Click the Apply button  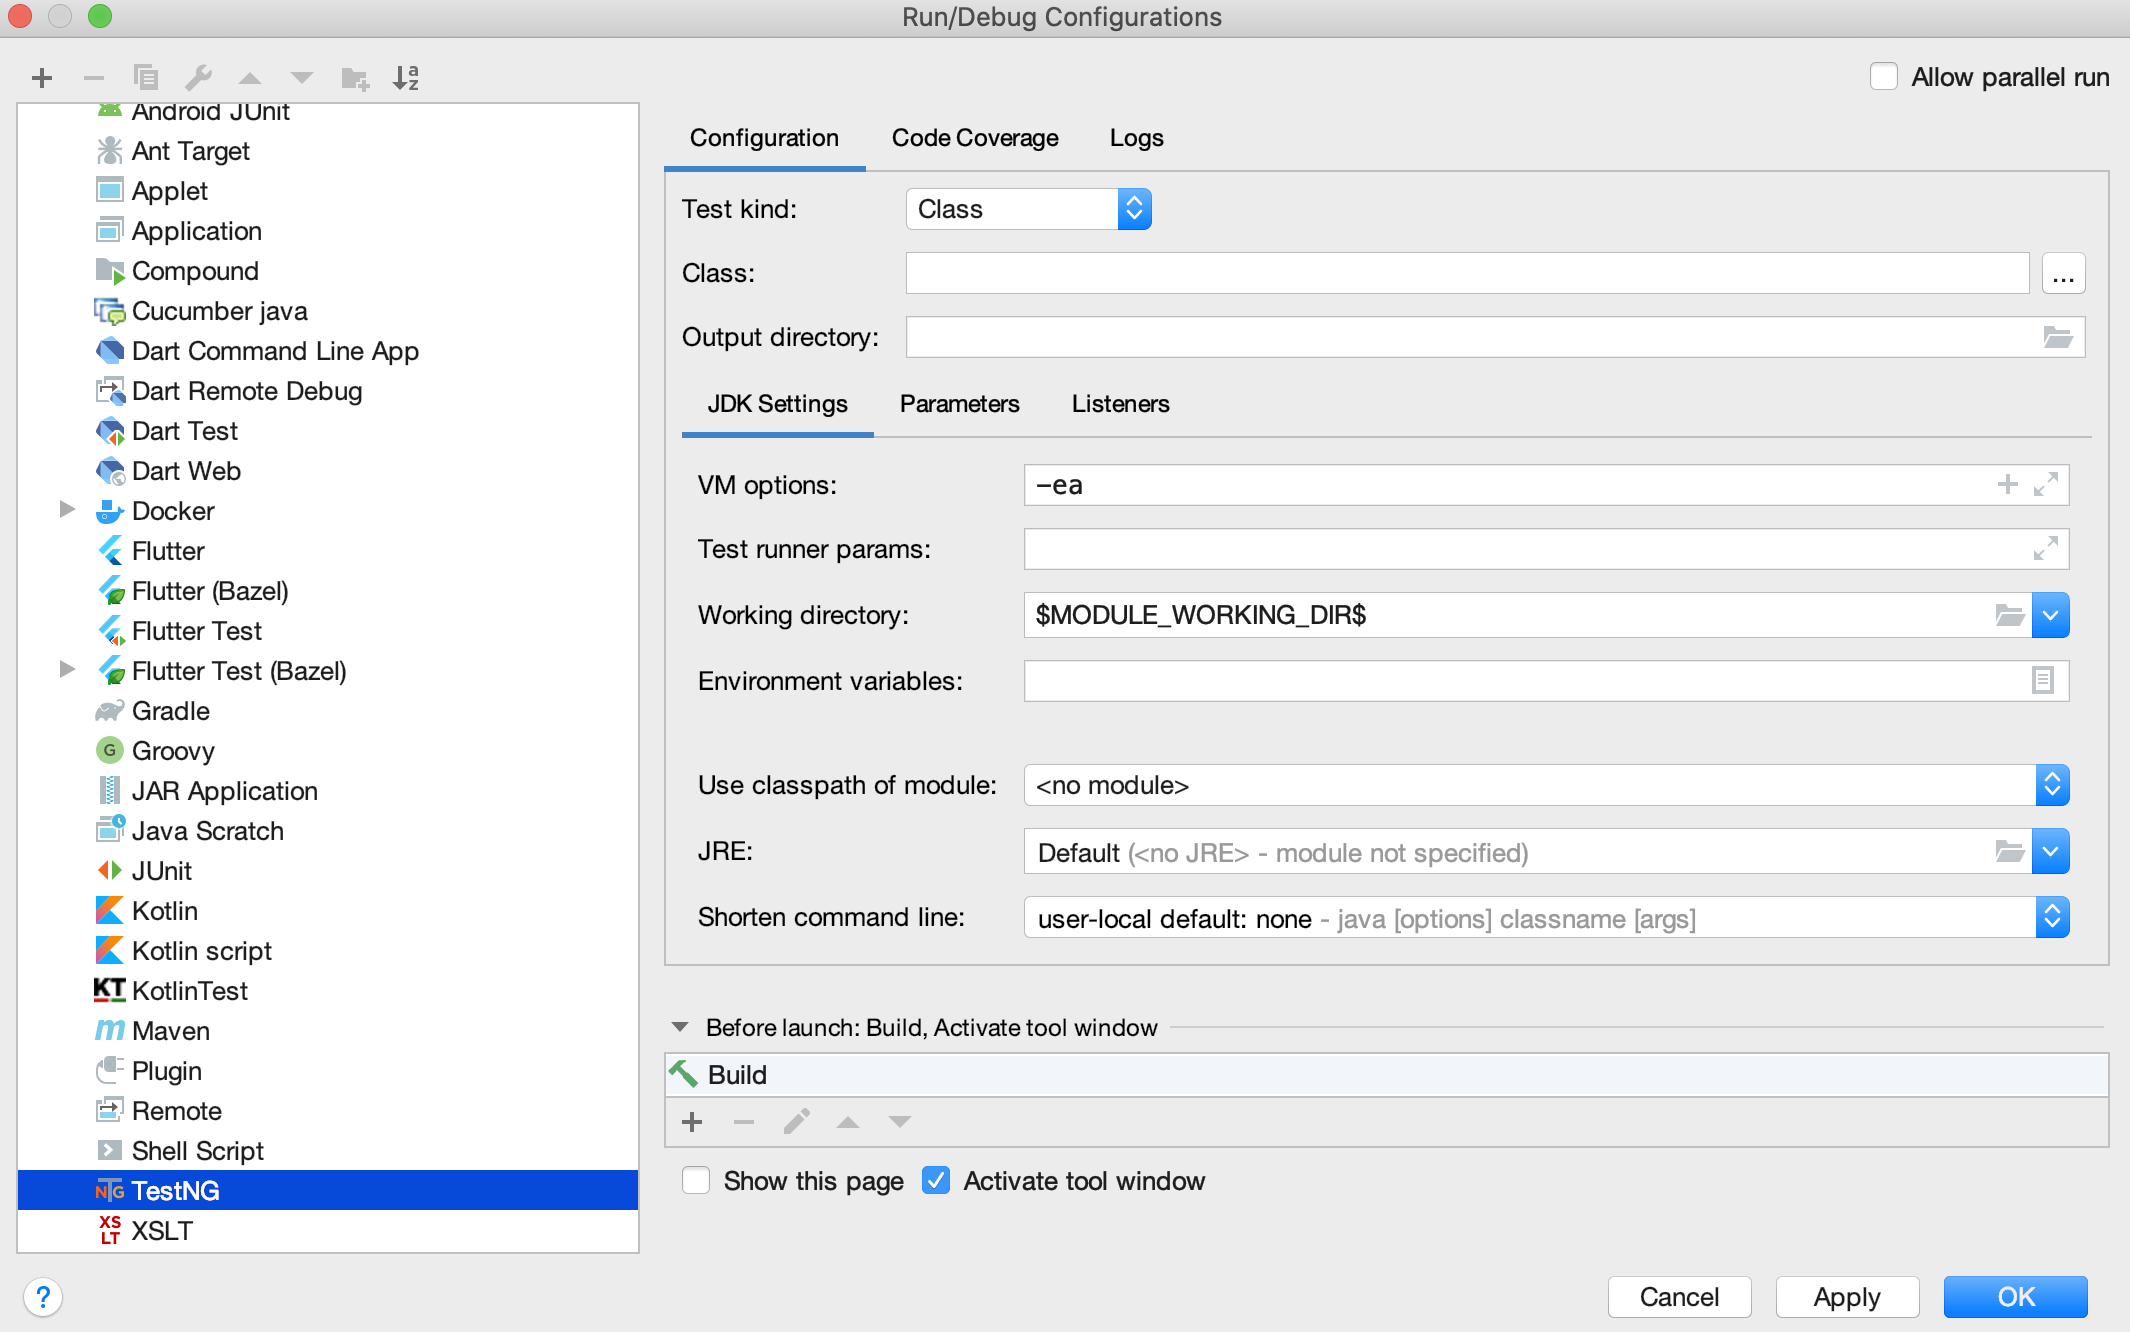[x=1847, y=1297]
